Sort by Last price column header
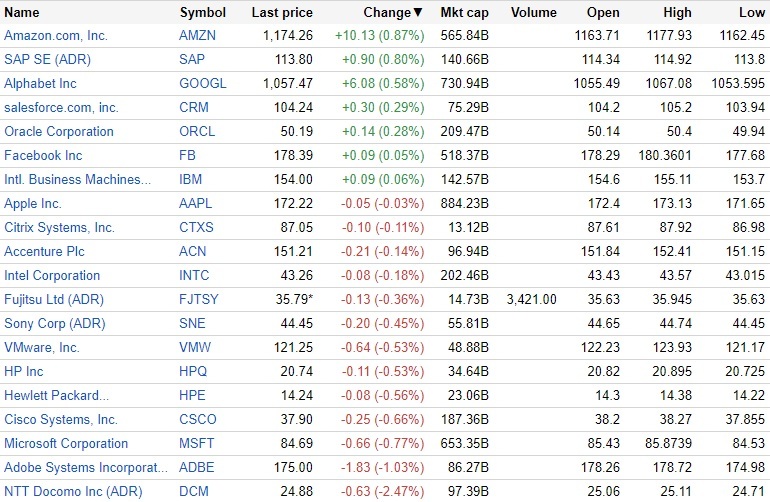Viewport: 770px width, 502px height. [x=282, y=13]
